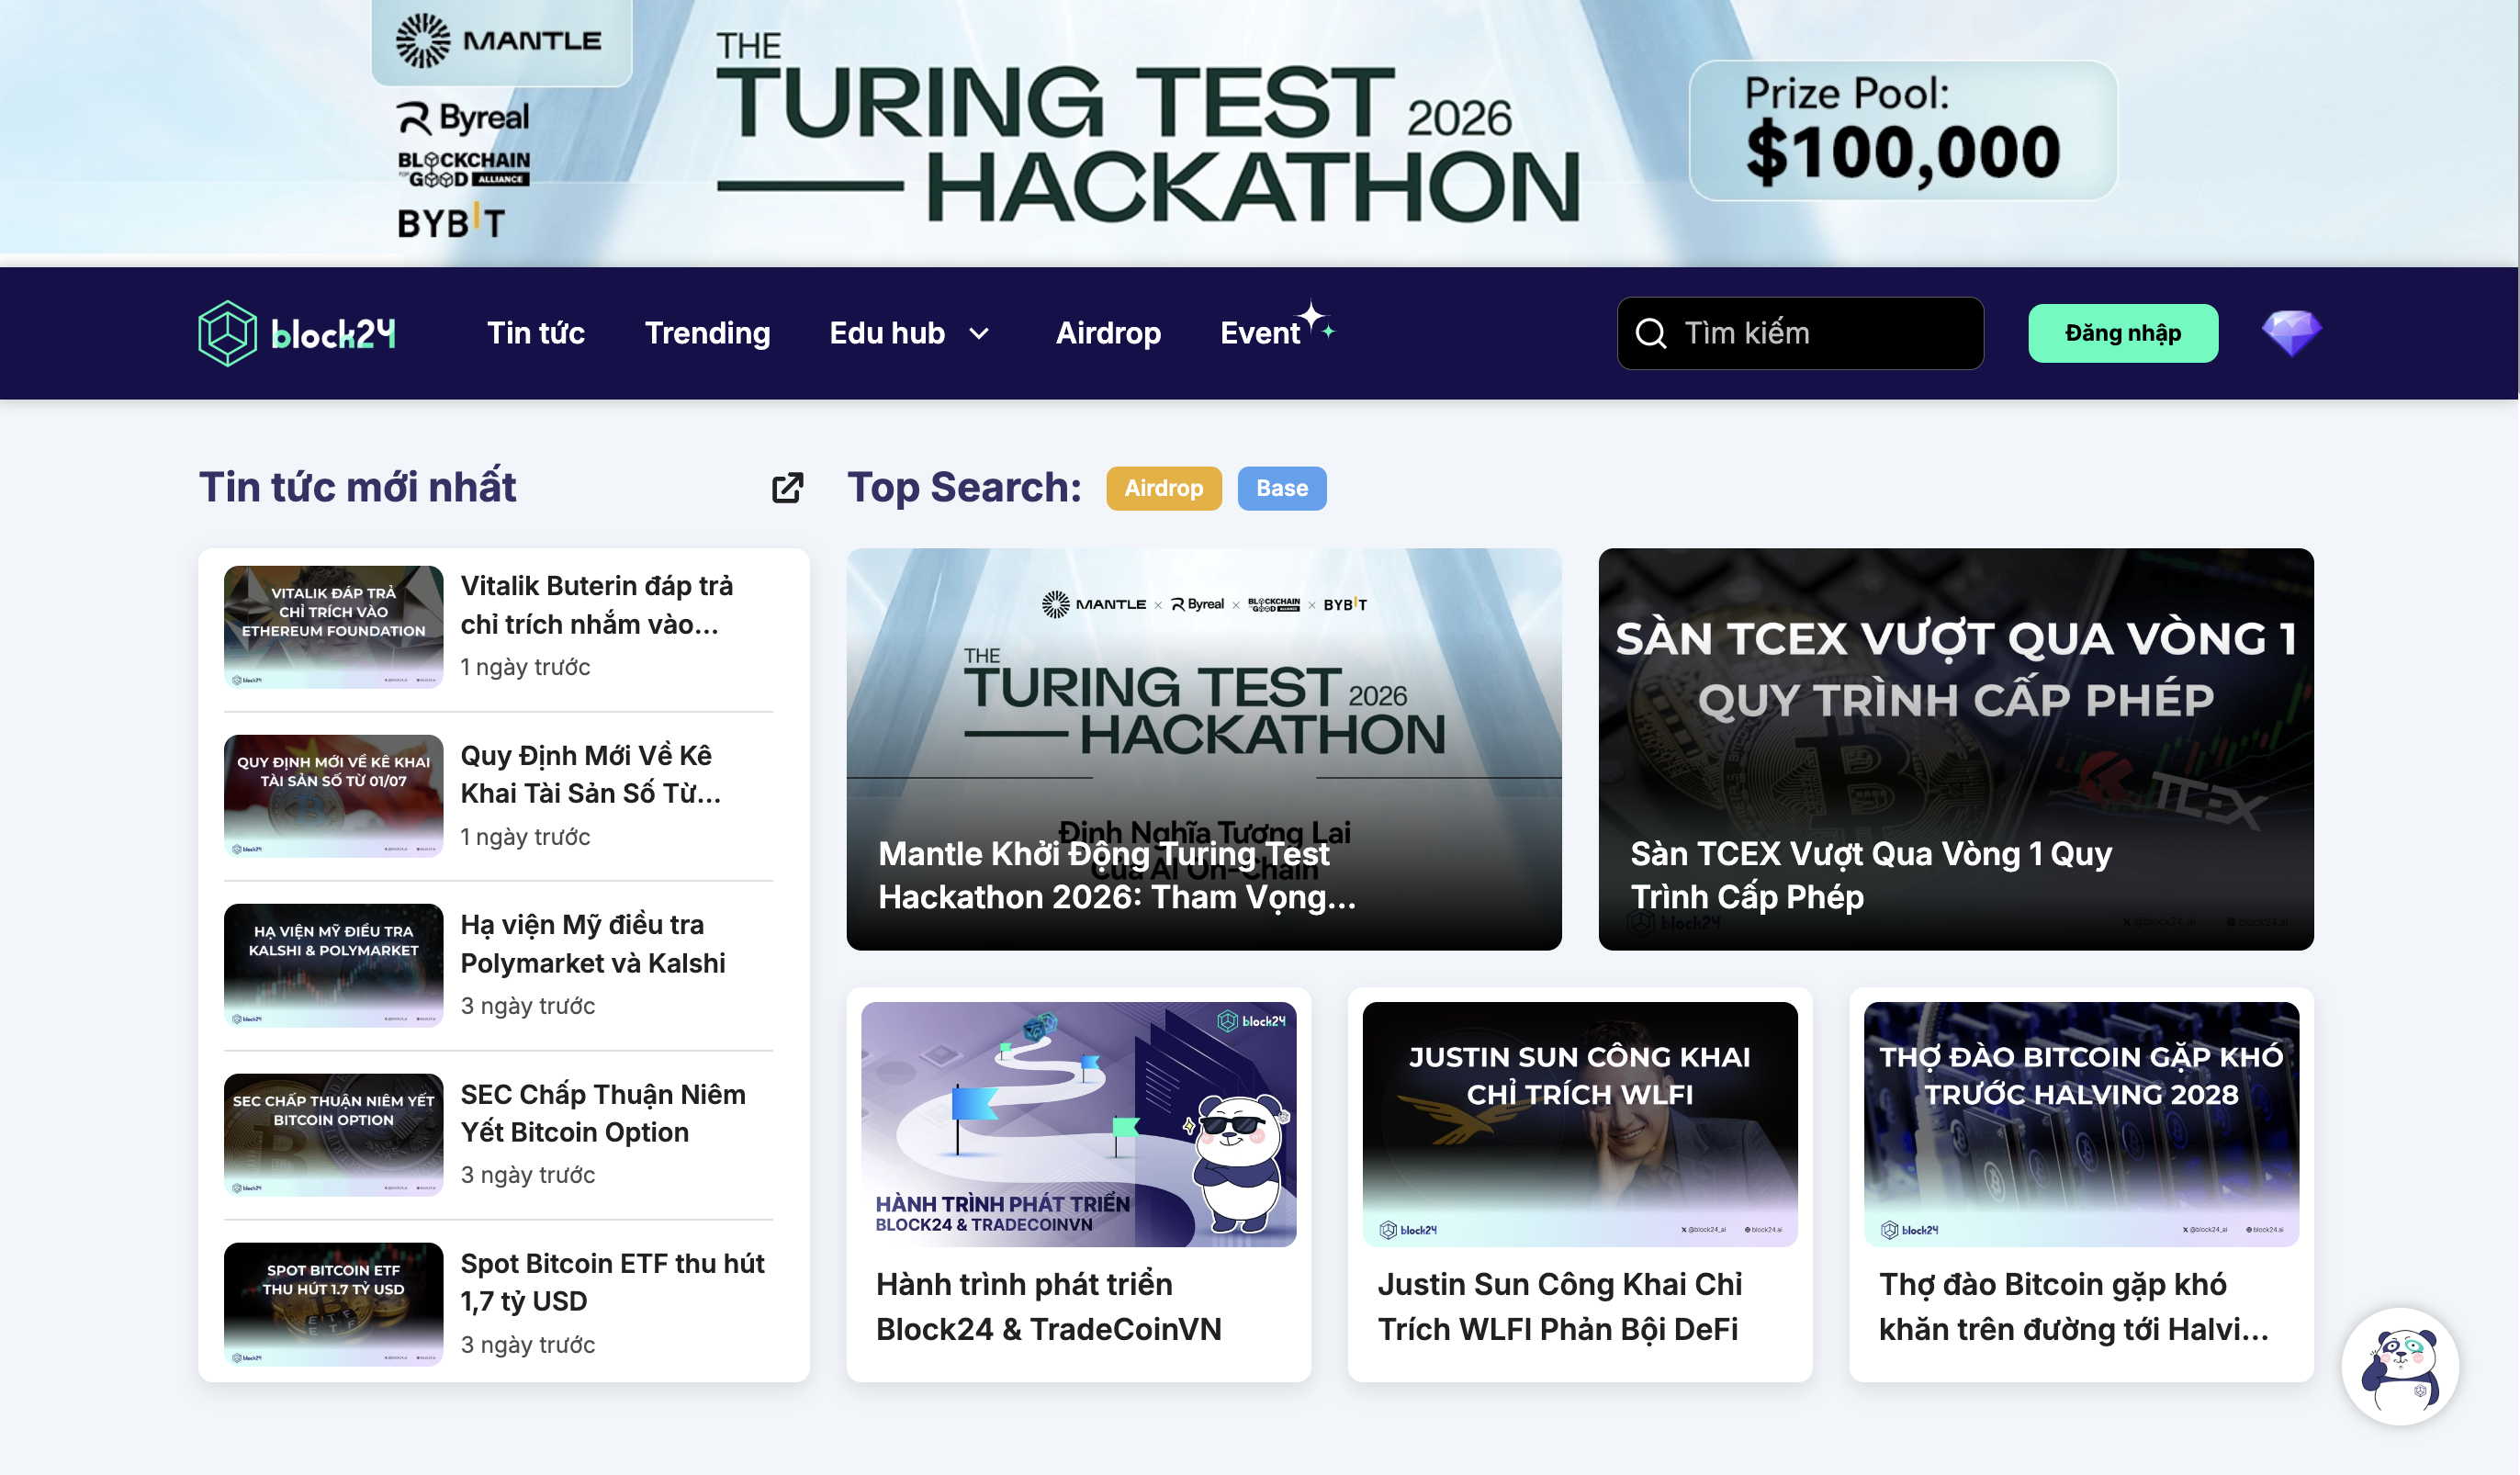Image resolution: width=2520 pixels, height=1475 pixels.
Task: Click Spot Bitcoin ETF 1.7 tỷ thumbnail
Action: click(333, 1304)
